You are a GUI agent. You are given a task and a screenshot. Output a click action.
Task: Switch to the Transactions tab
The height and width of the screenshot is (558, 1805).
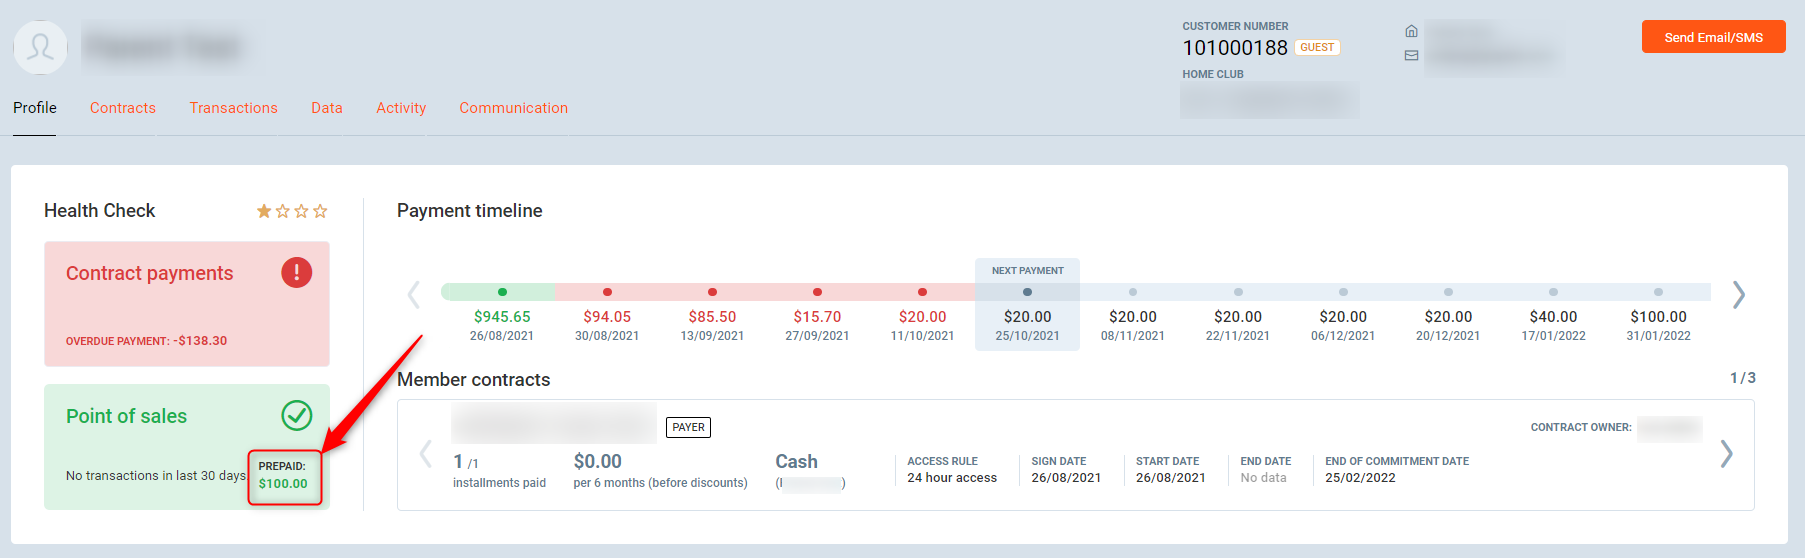(x=233, y=108)
